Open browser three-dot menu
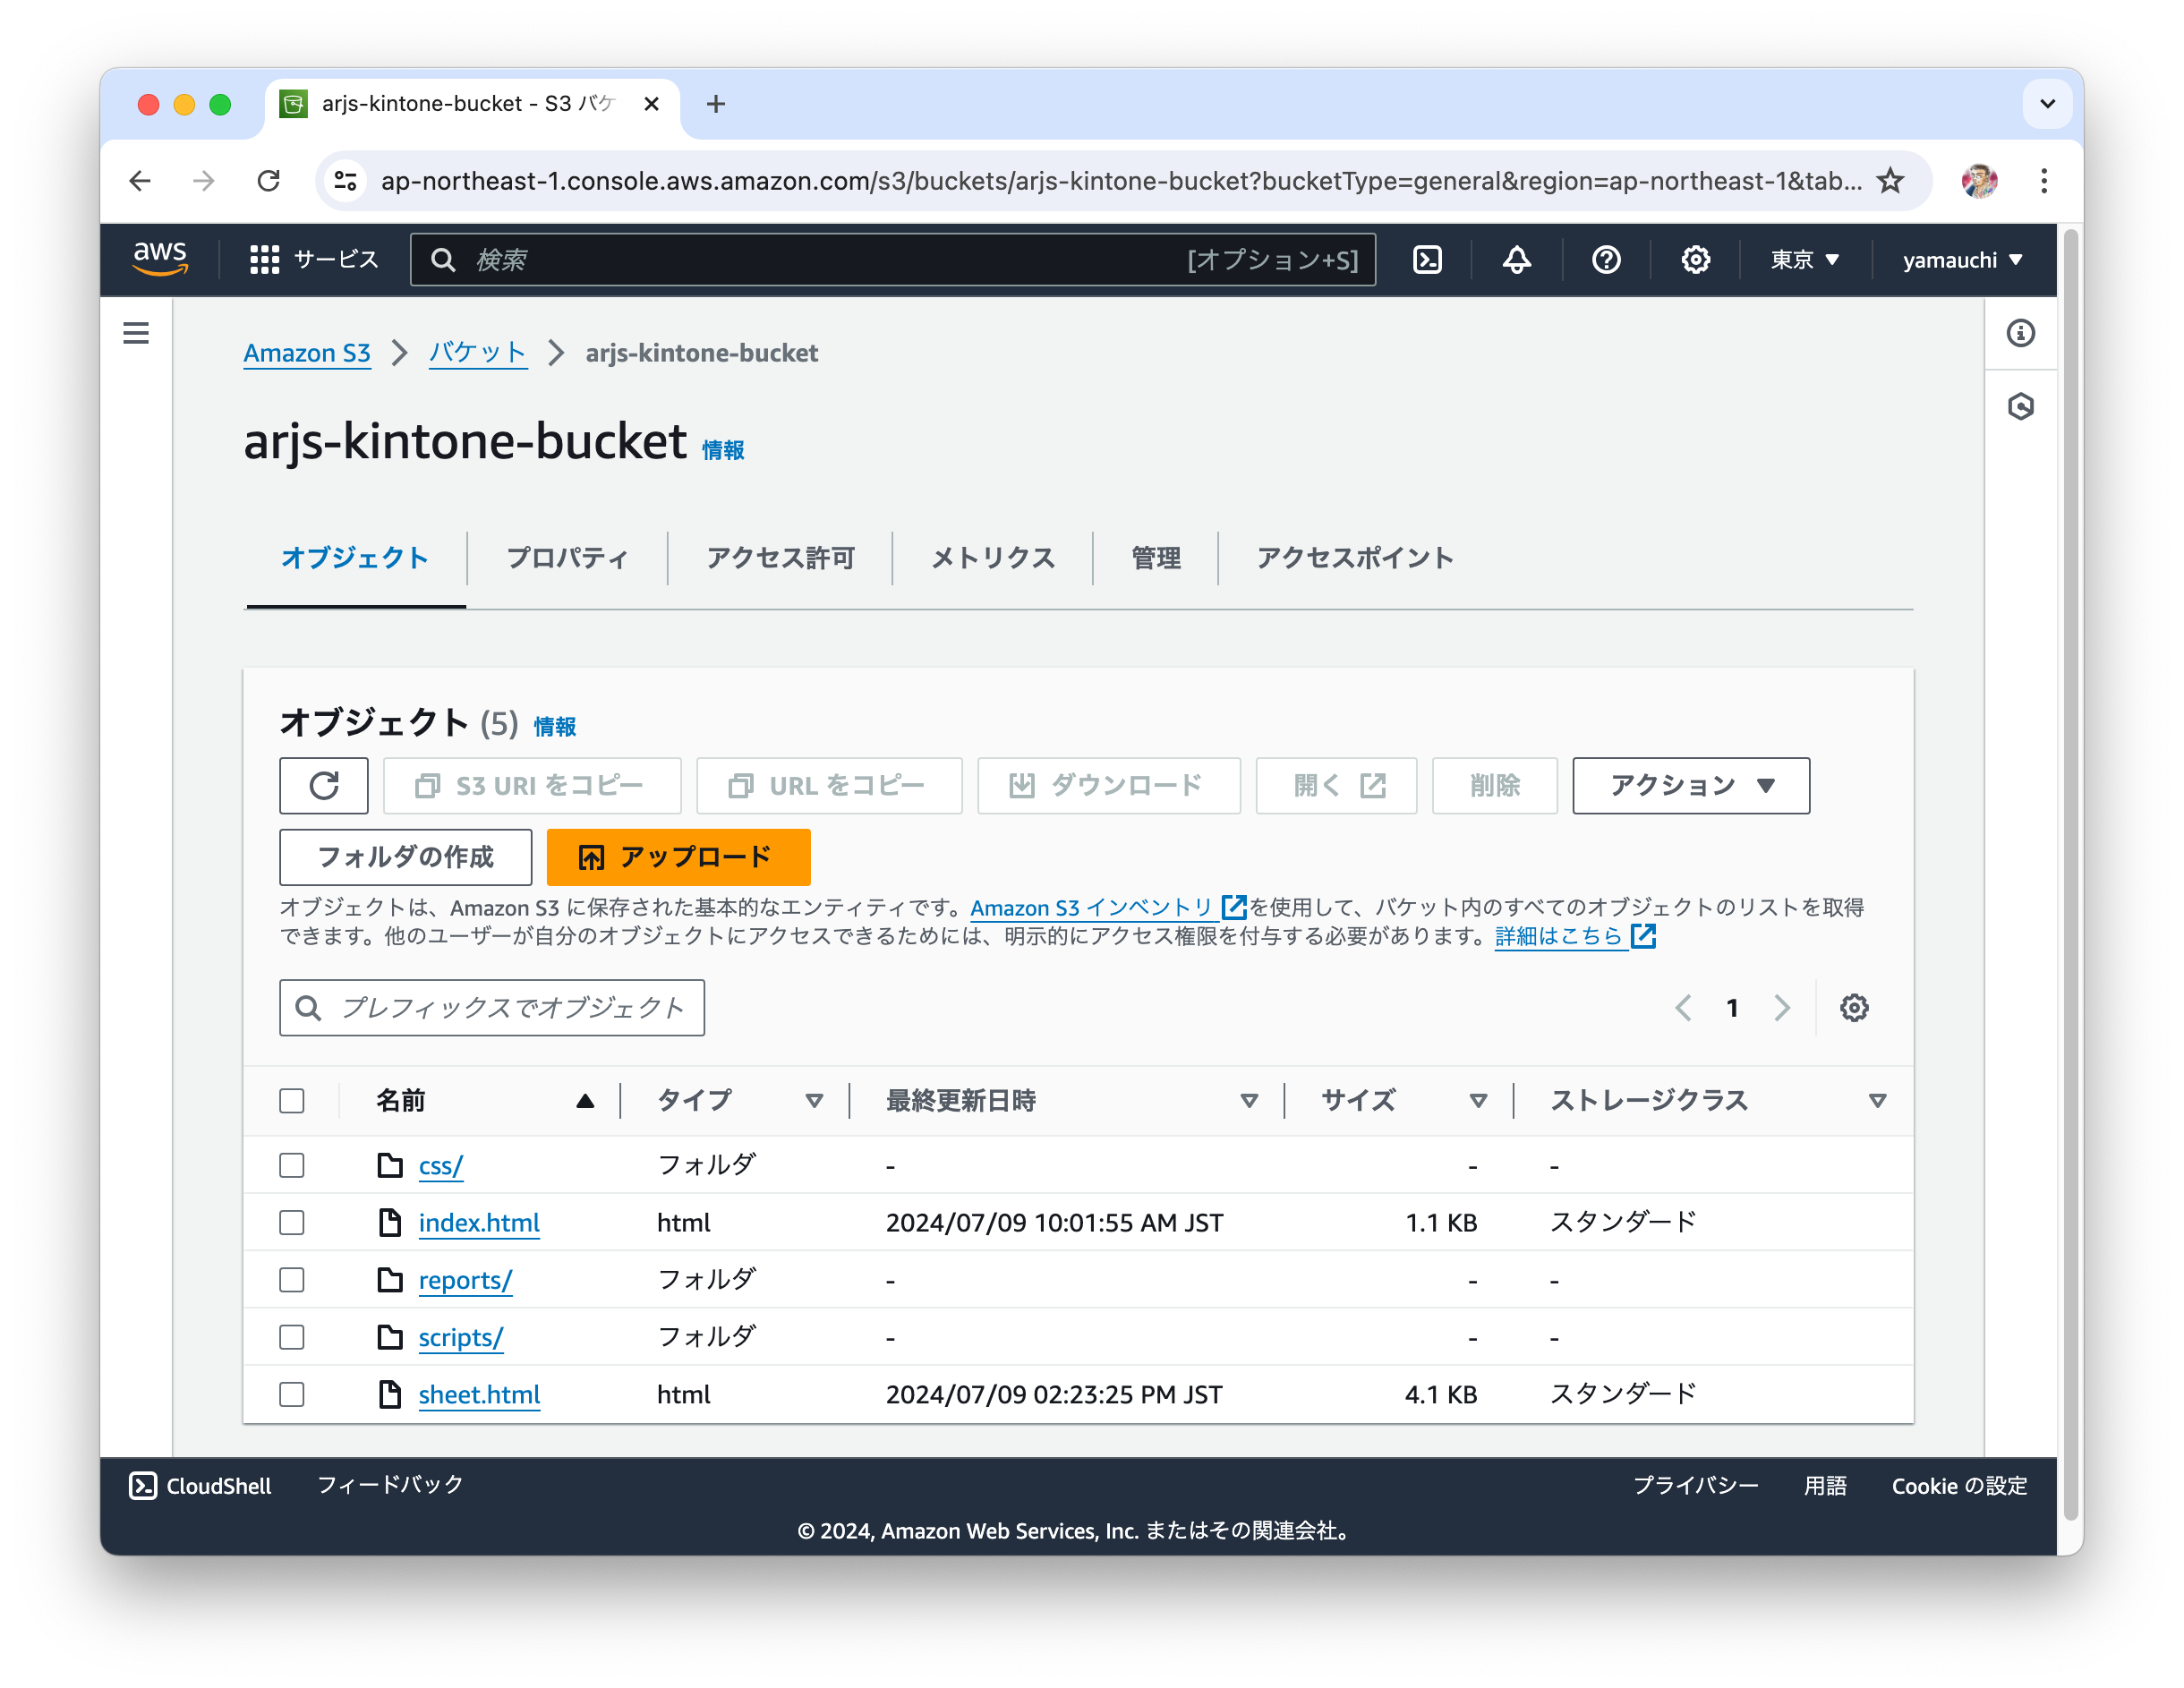 [2044, 181]
